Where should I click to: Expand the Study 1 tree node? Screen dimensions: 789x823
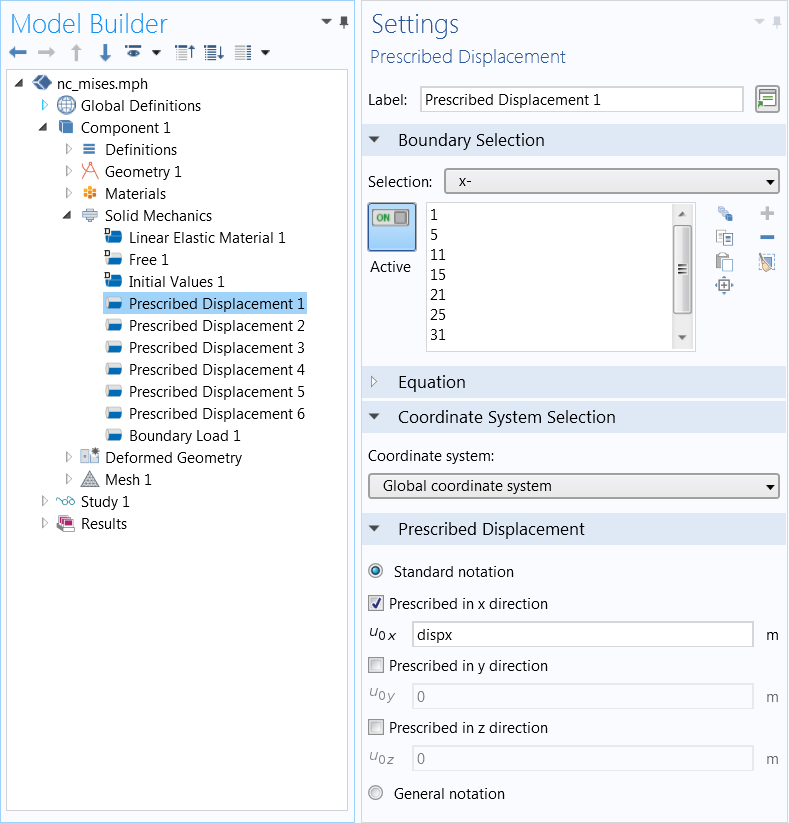coord(45,501)
